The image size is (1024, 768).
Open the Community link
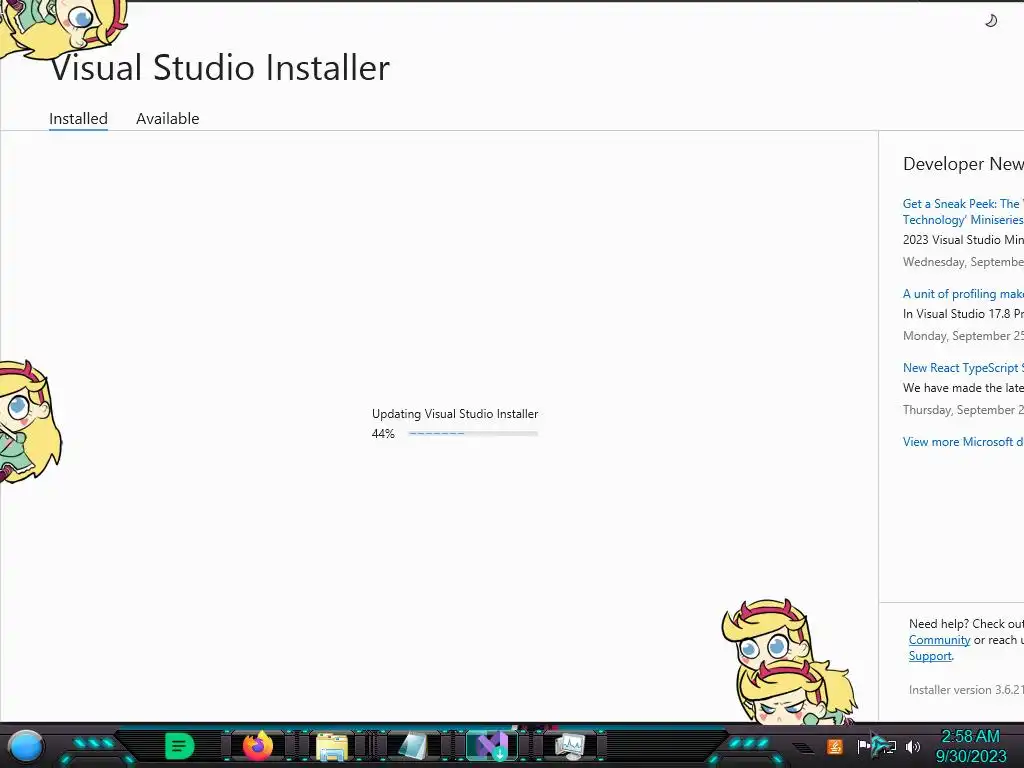[939, 640]
